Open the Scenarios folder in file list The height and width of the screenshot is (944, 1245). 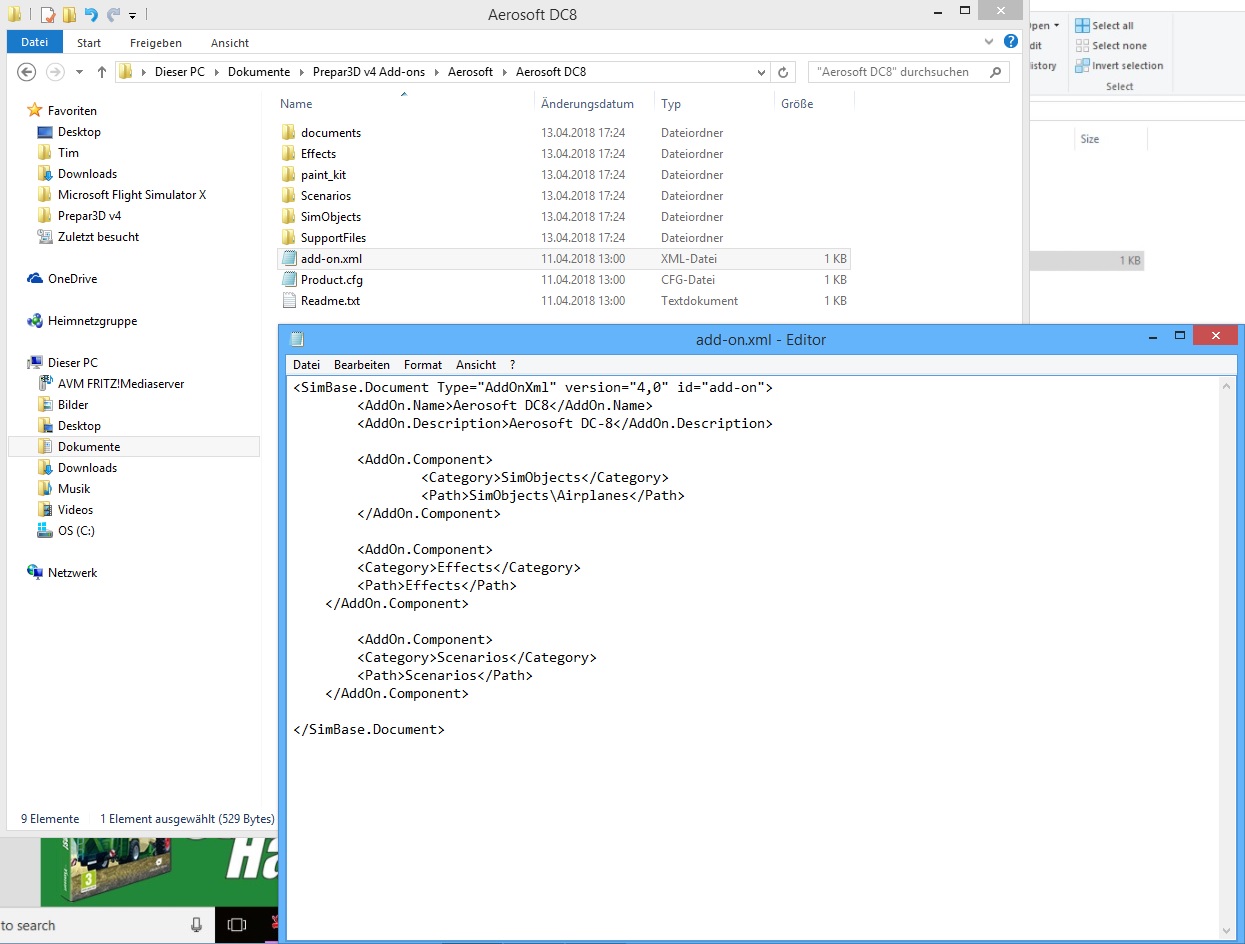[326, 196]
